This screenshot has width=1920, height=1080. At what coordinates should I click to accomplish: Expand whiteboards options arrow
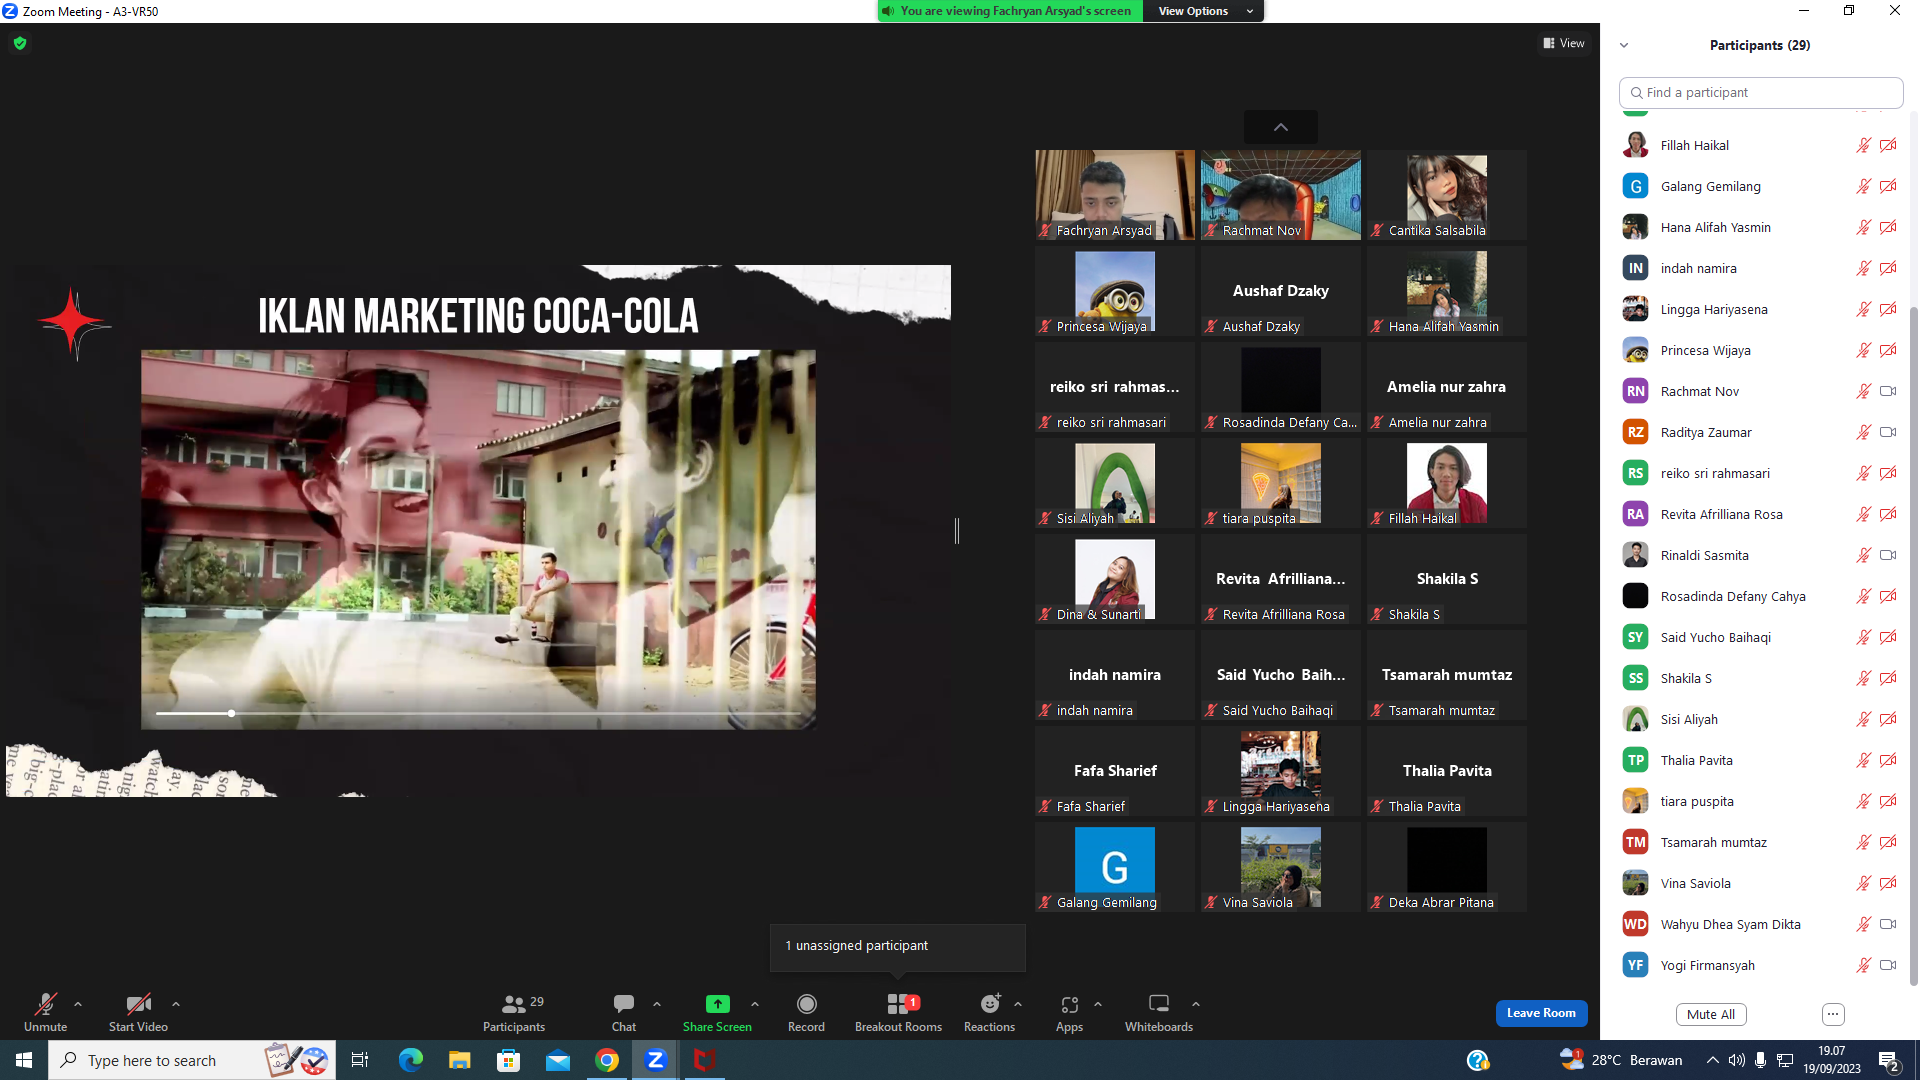tap(1196, 1004)
